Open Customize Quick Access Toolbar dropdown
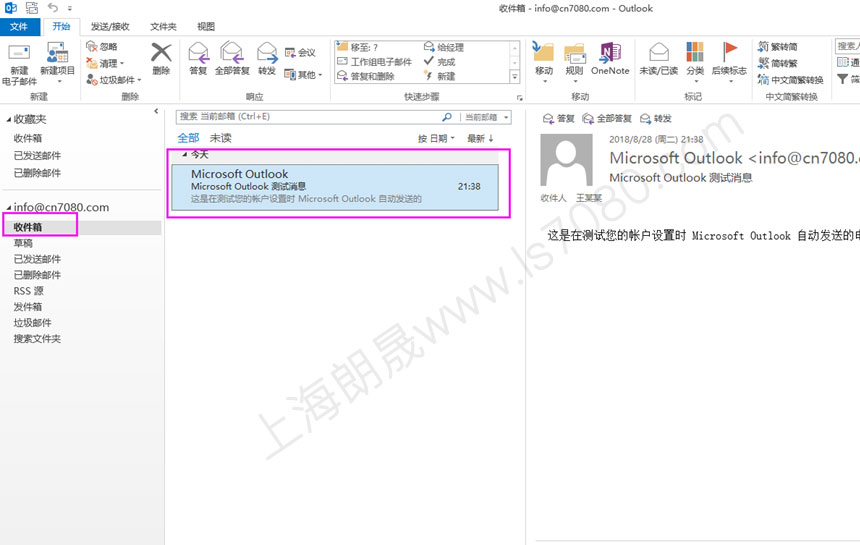Screen dimensions: 860x545 [70, 8]
